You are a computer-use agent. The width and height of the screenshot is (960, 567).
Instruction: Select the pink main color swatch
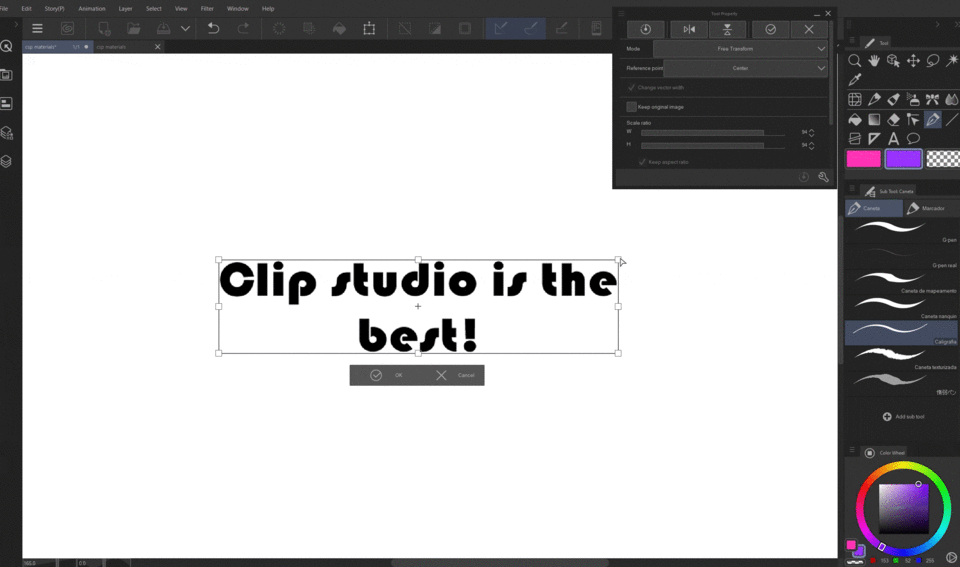click(863, 159)
